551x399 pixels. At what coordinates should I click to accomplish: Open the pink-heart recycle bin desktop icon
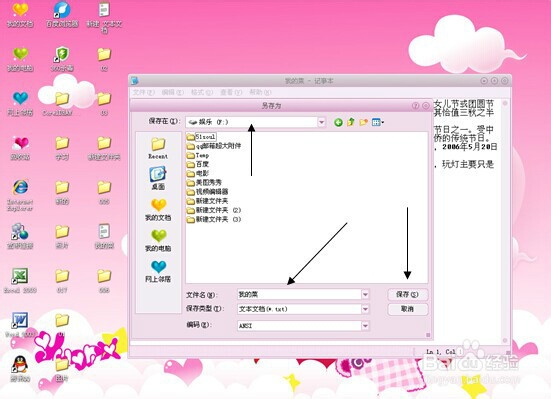pos(20,148)
